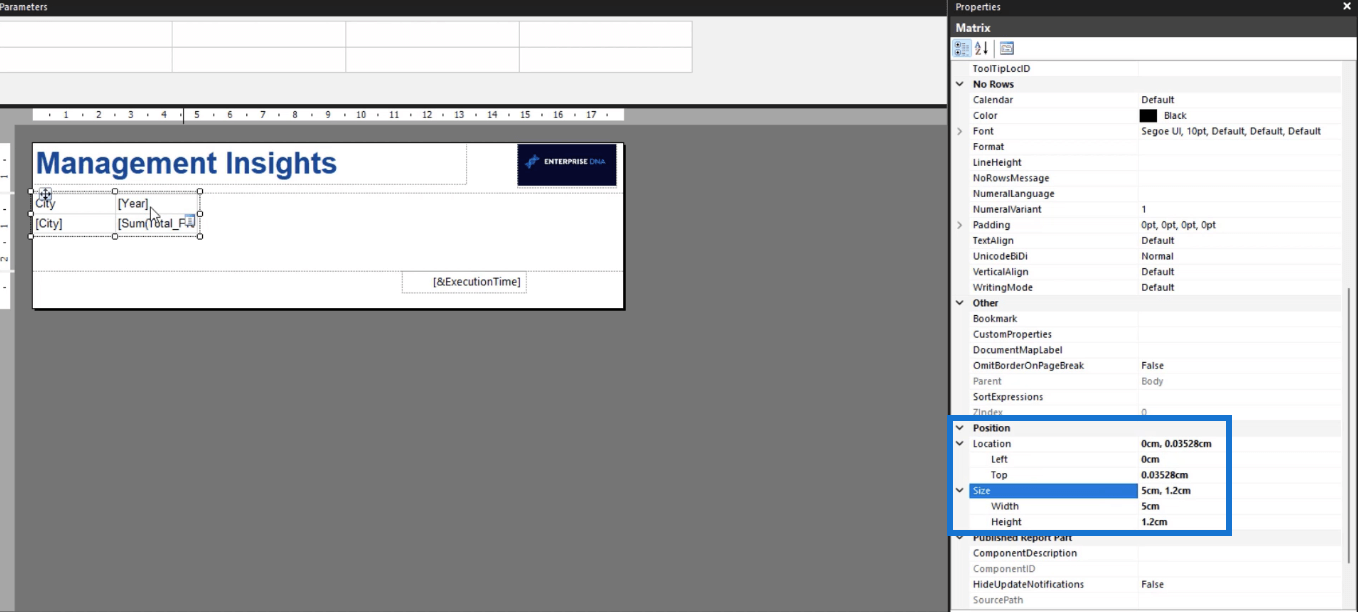Click the Parameters pane header

(x=473, y=7)
